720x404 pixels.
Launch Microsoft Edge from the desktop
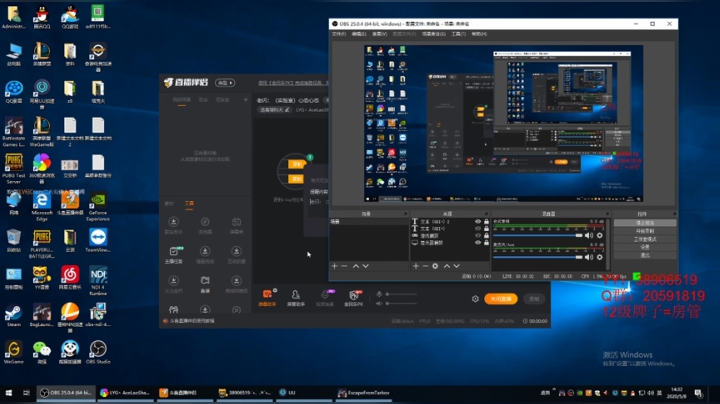click(42, 207)
